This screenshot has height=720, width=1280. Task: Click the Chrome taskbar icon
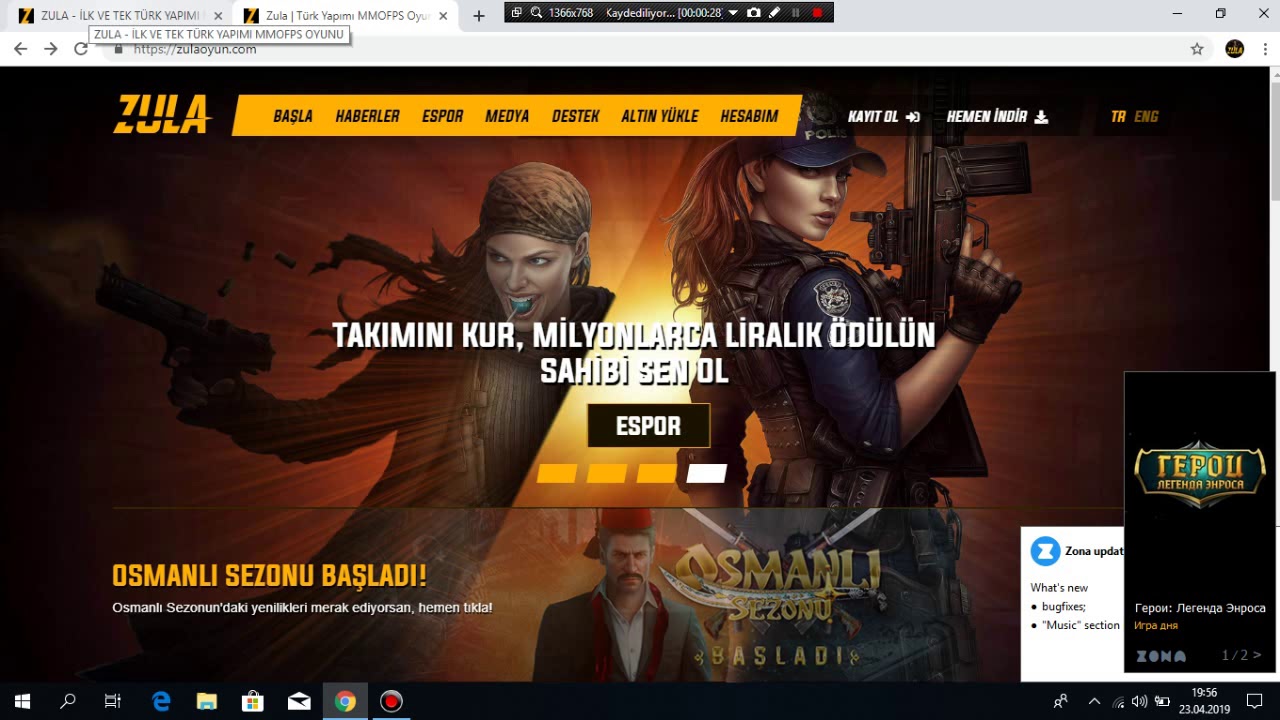click(x=345, y=701)
